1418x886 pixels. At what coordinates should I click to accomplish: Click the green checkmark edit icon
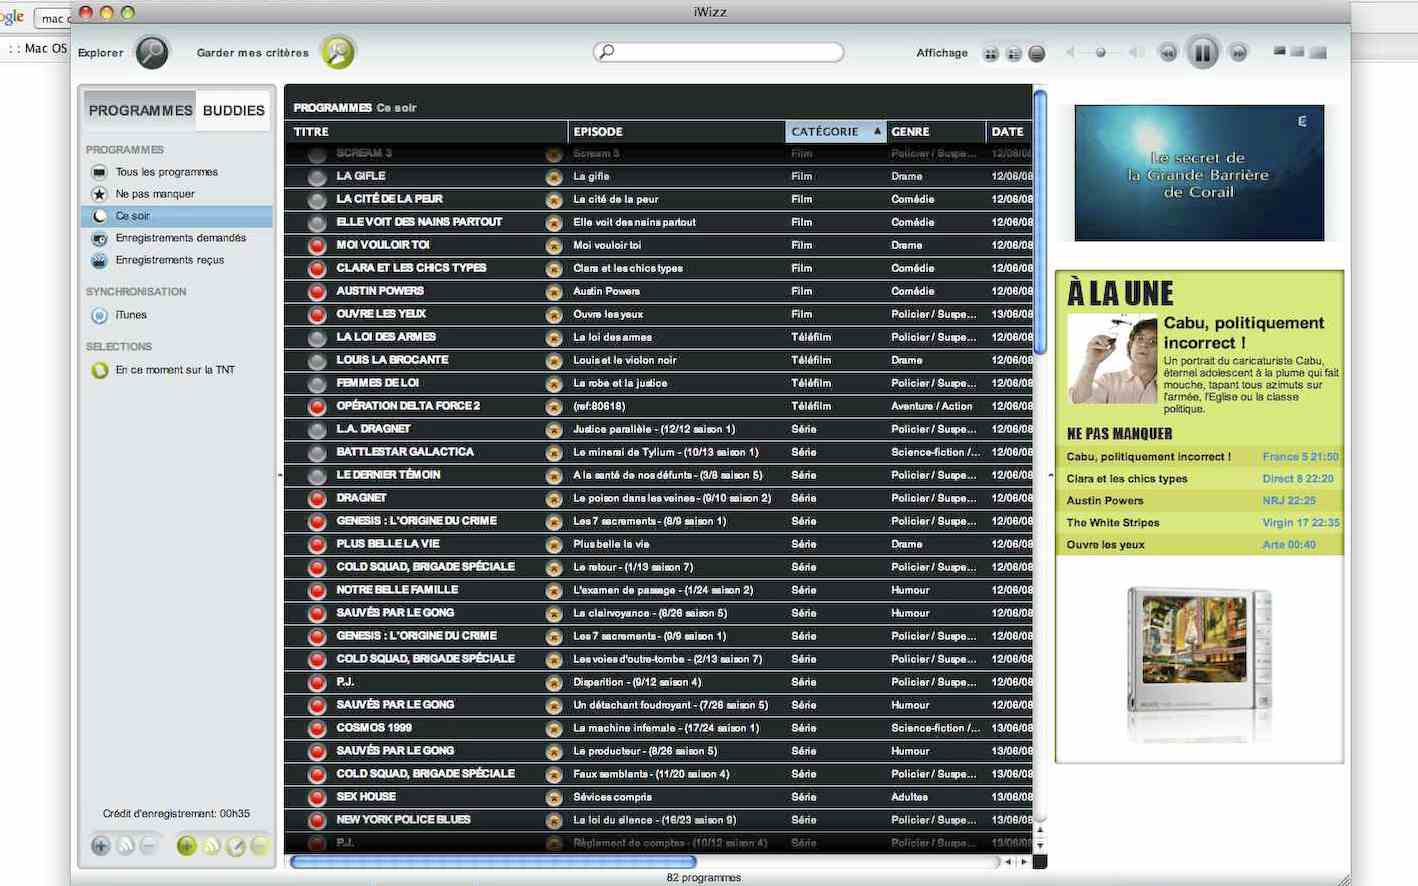235,846
